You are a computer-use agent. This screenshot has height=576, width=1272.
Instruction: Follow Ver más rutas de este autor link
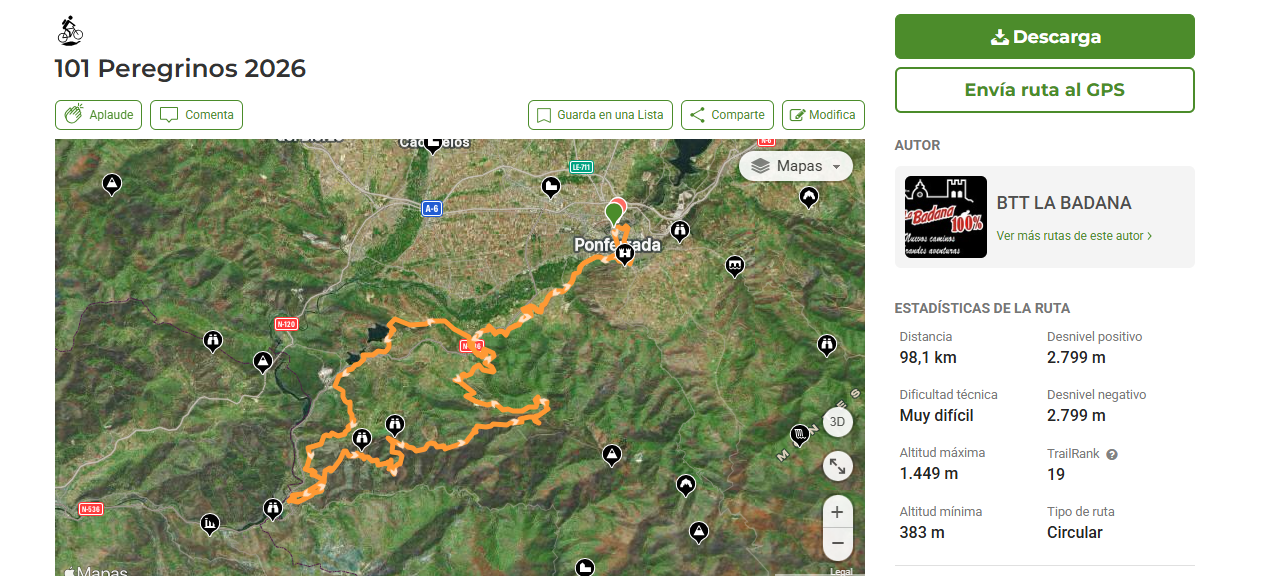point(1074,236)
